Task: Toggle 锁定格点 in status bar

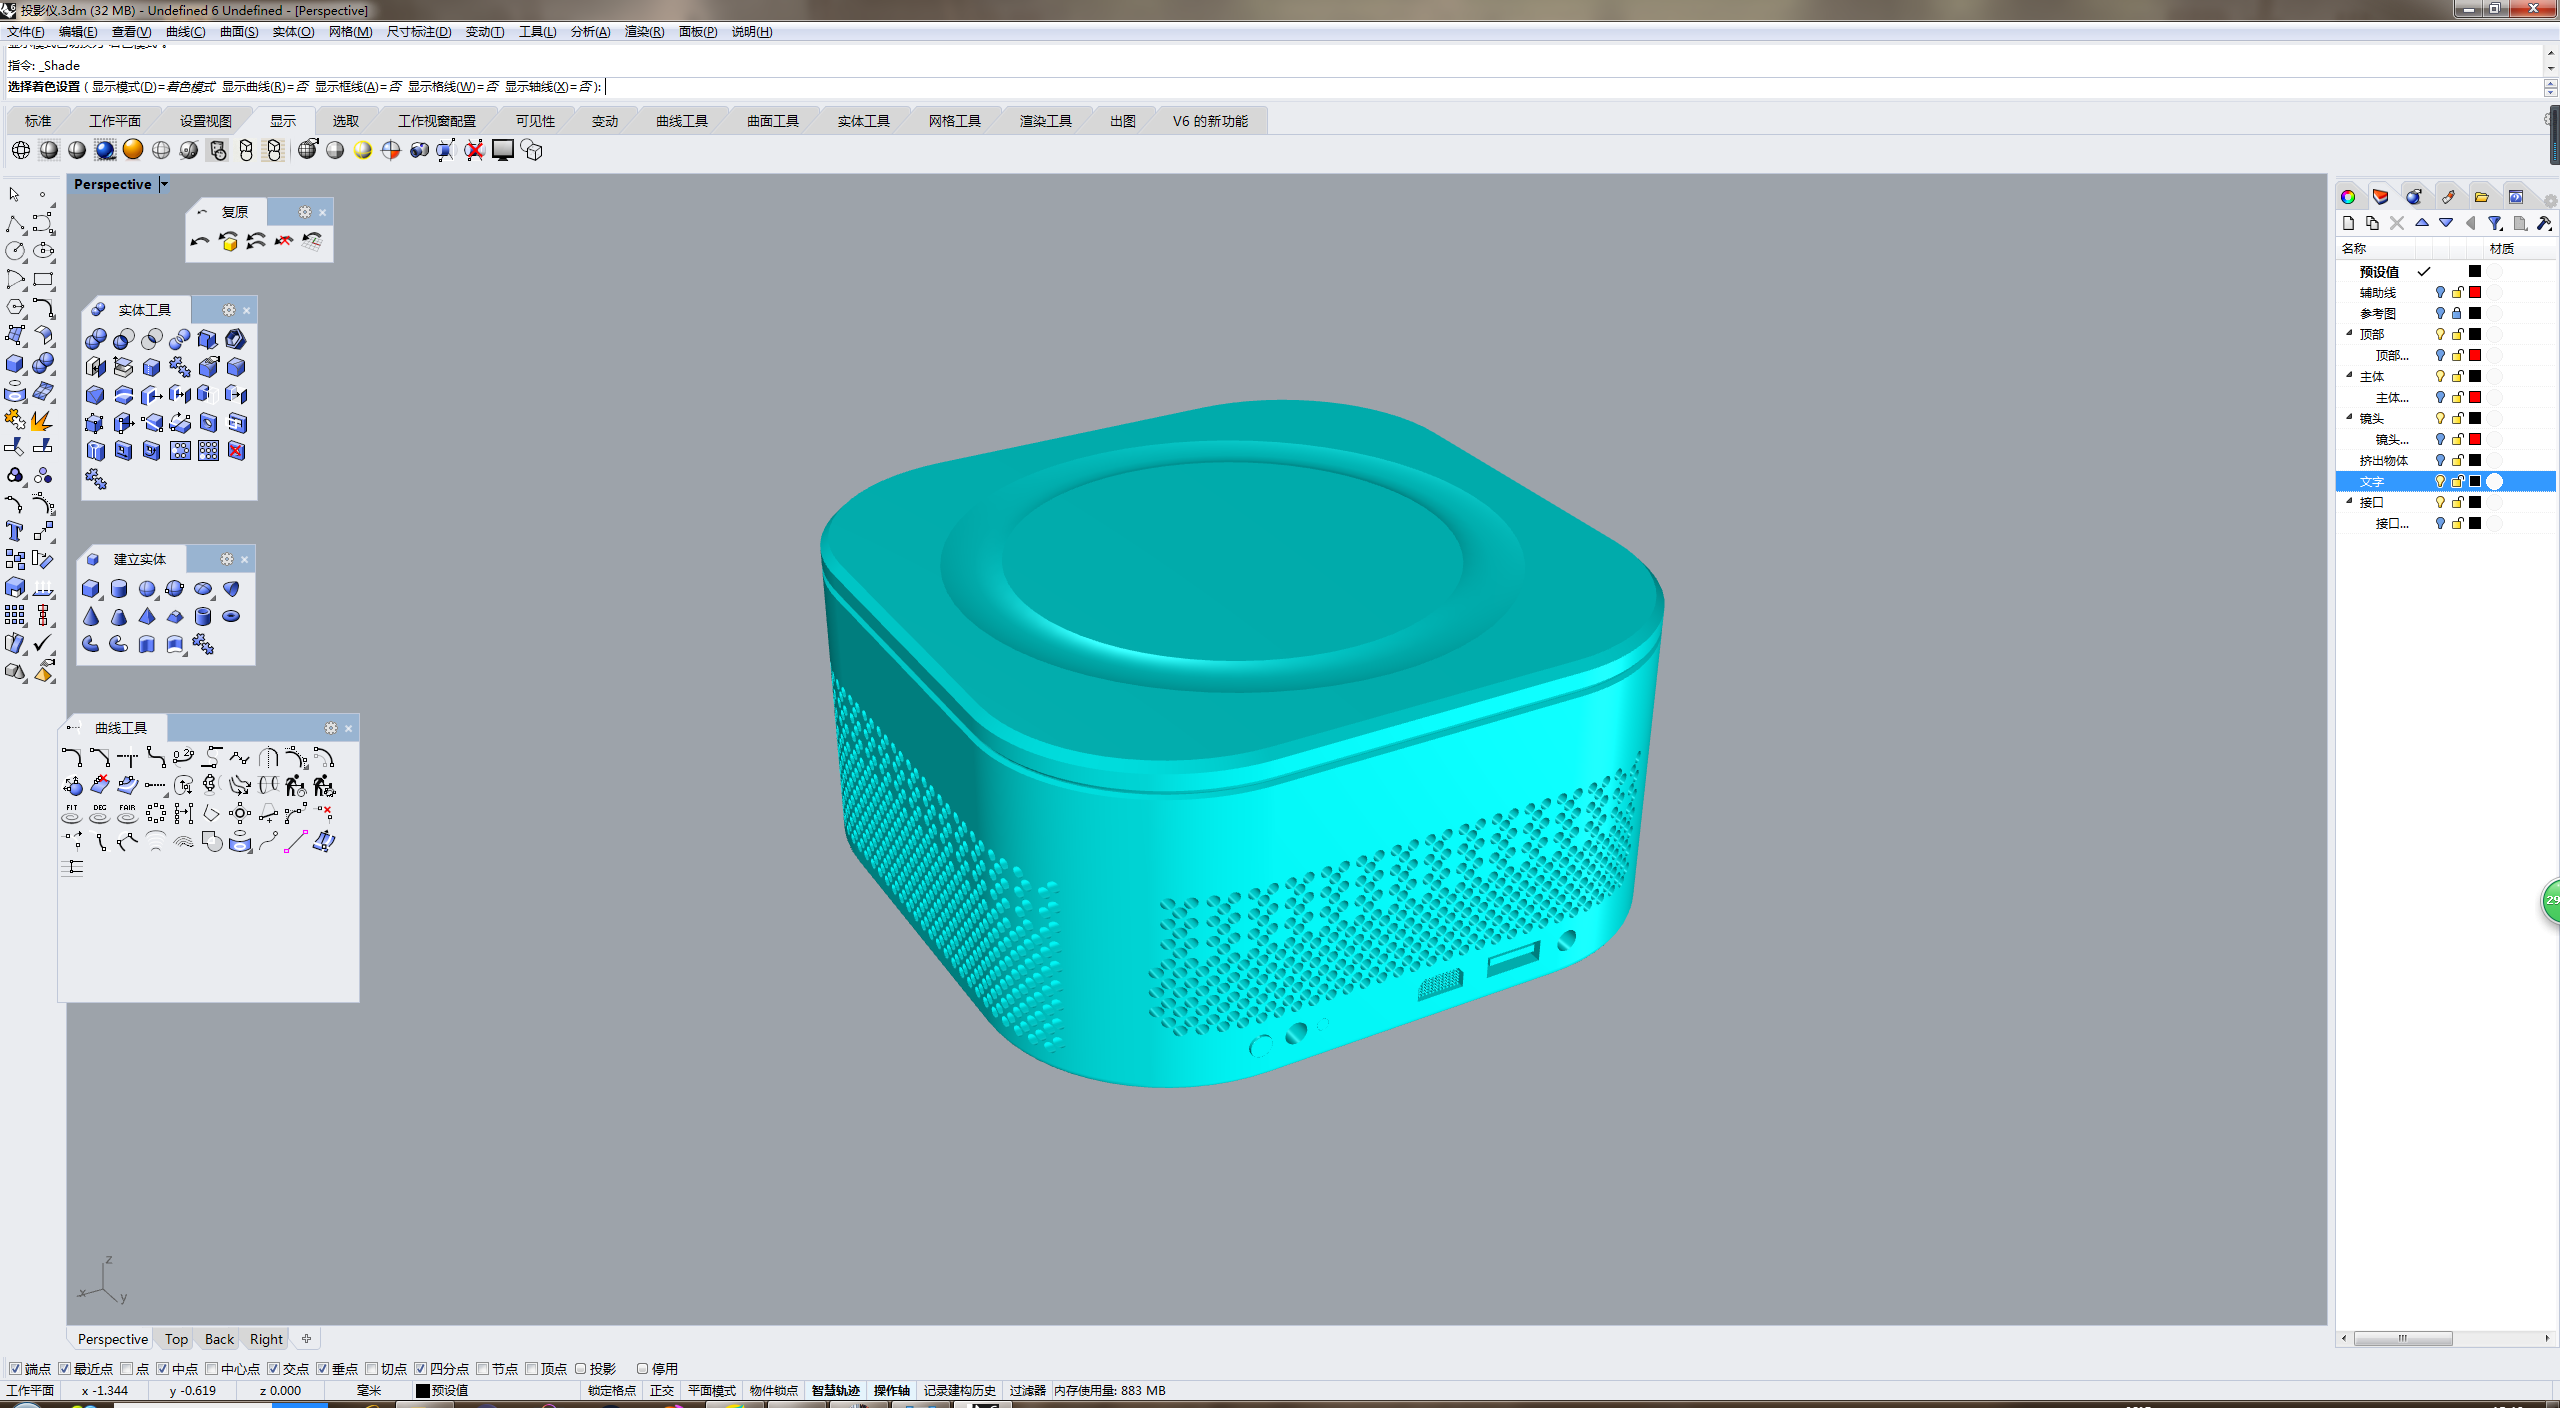Action: tap(611, 1390)
